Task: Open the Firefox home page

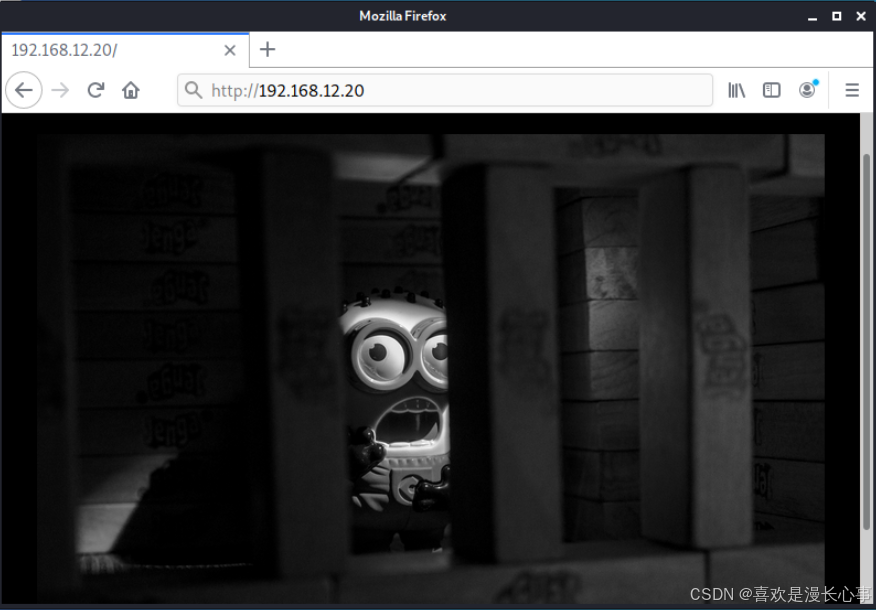Action: tap(131, 90)
